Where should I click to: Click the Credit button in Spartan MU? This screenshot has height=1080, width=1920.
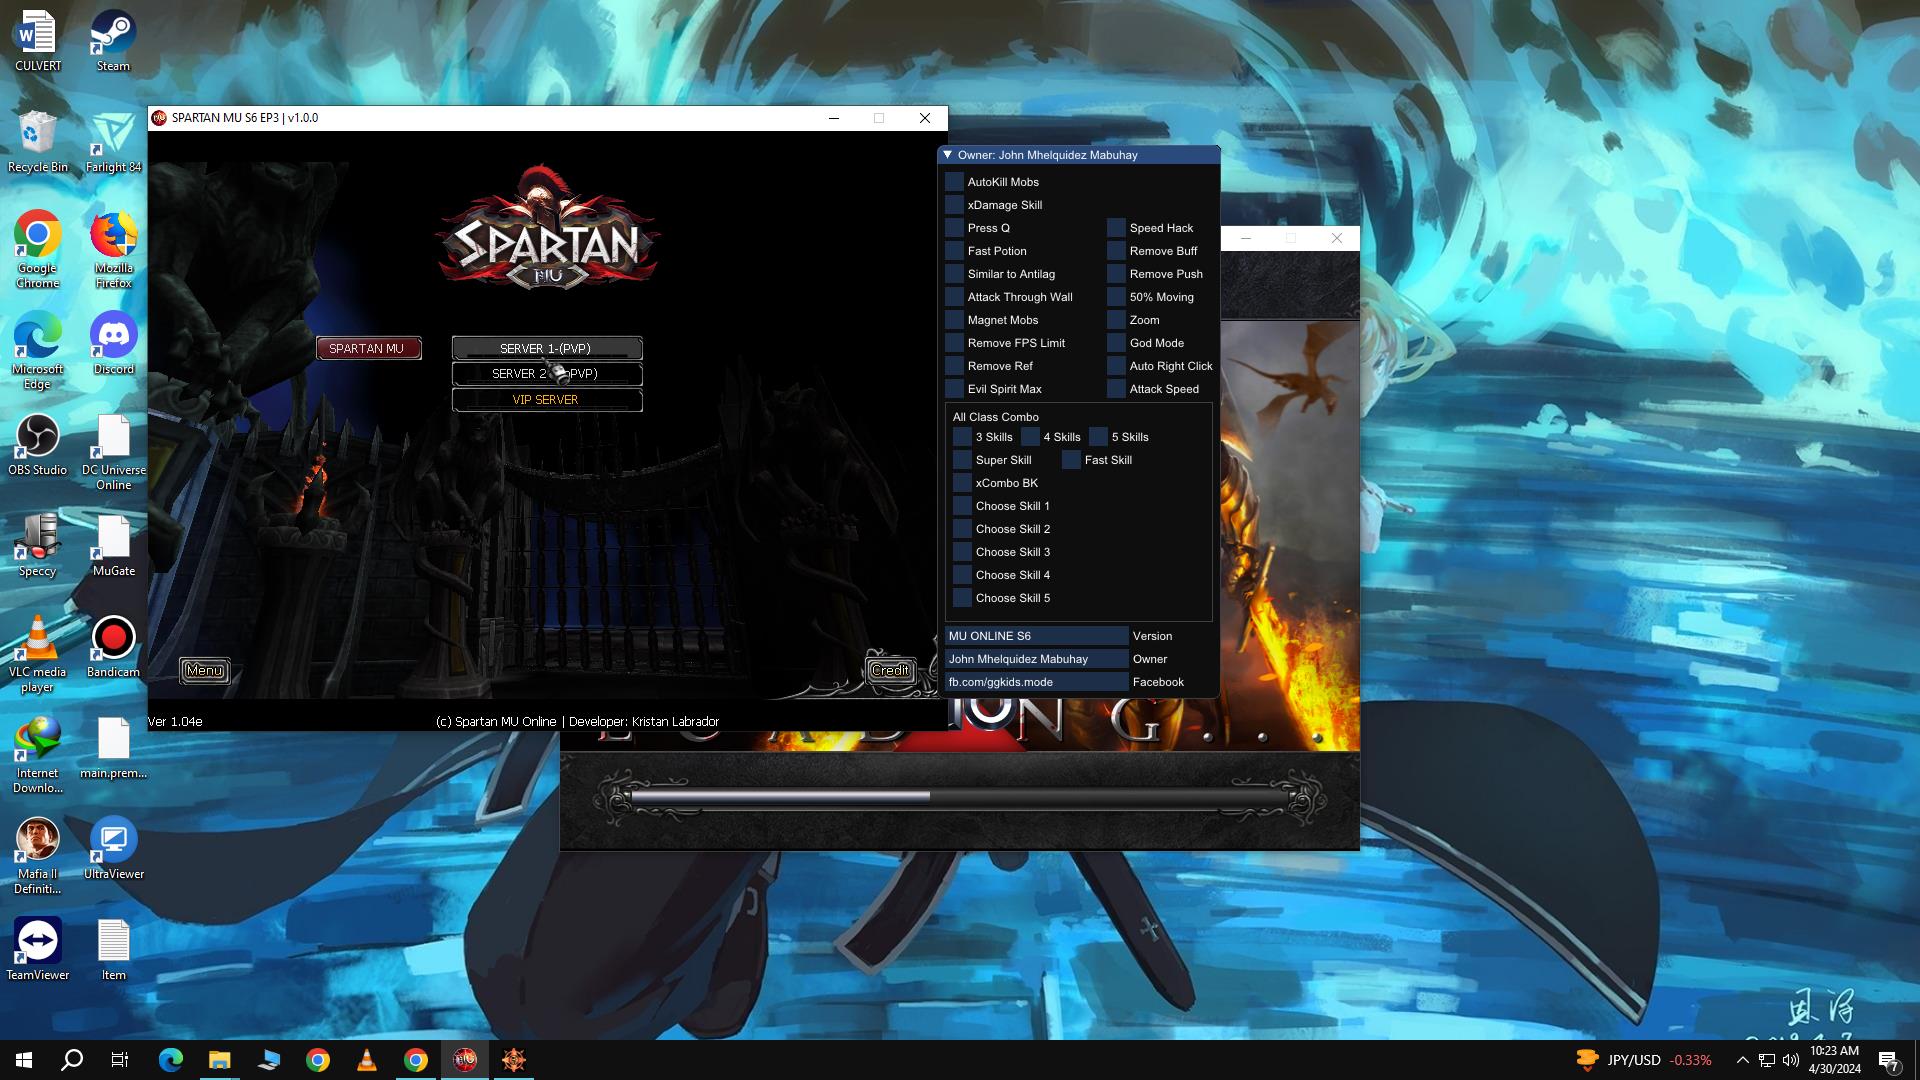[890, 671]
